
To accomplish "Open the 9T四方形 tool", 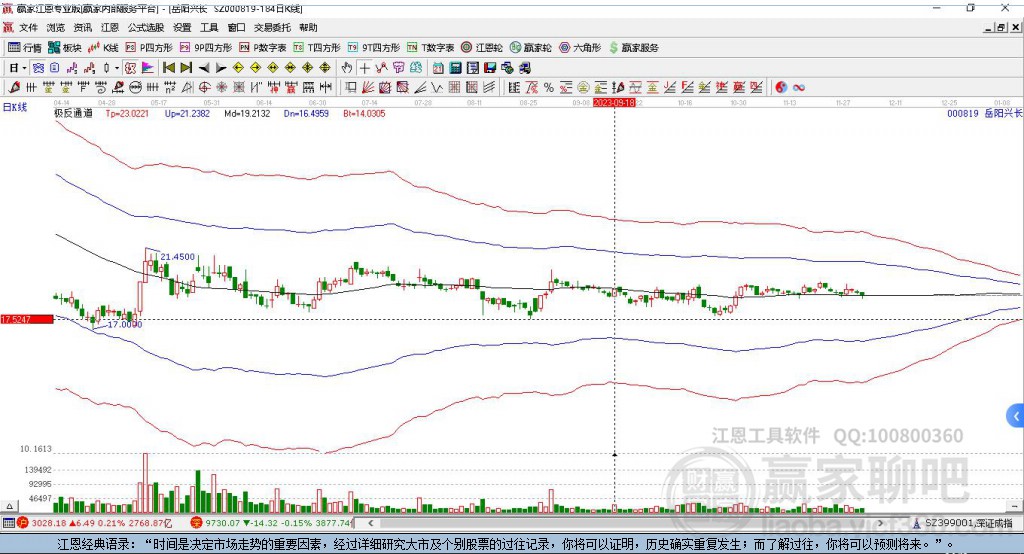I will (374, 48).
